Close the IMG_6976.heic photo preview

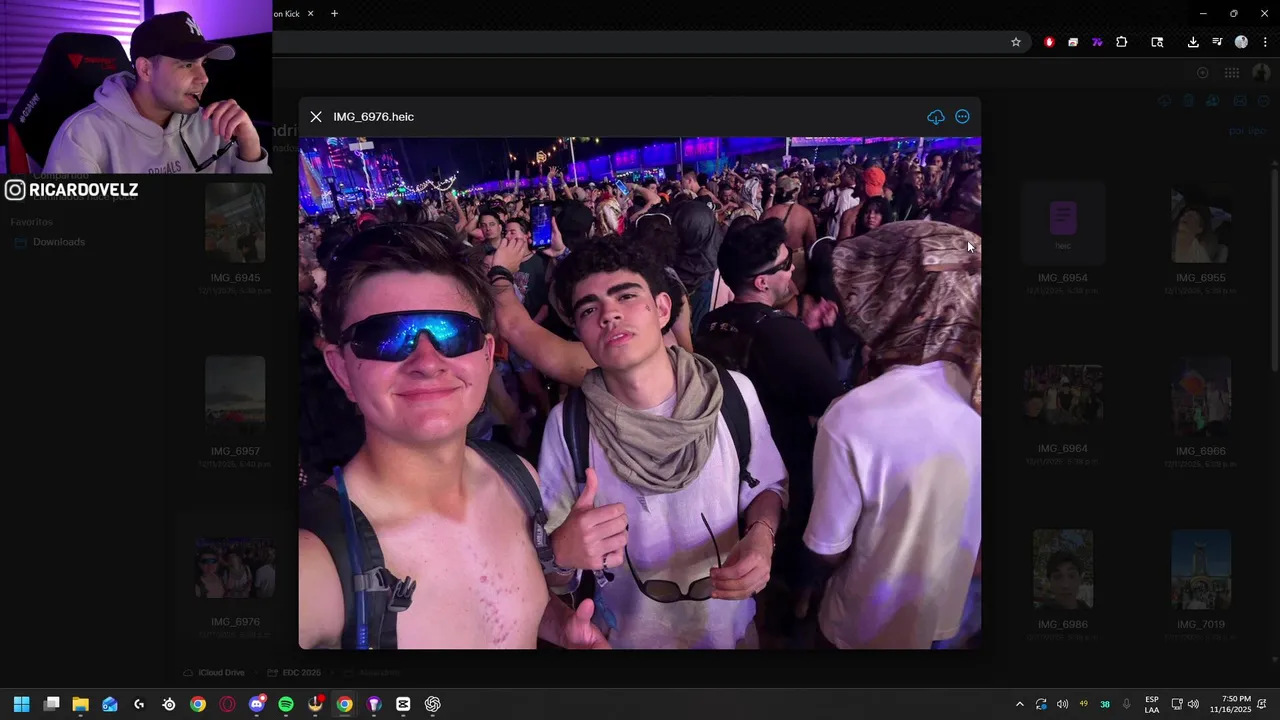(316, 117)
